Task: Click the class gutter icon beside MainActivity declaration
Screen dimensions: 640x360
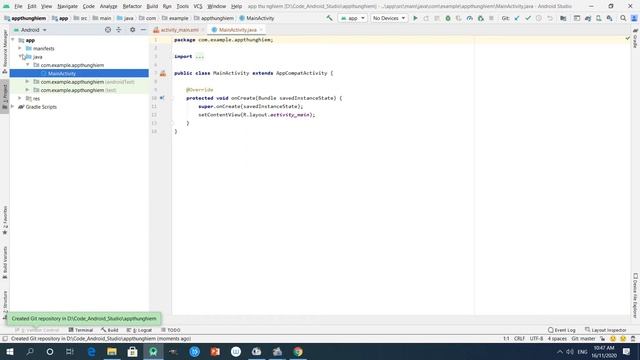Action: [x=163, y=73]
